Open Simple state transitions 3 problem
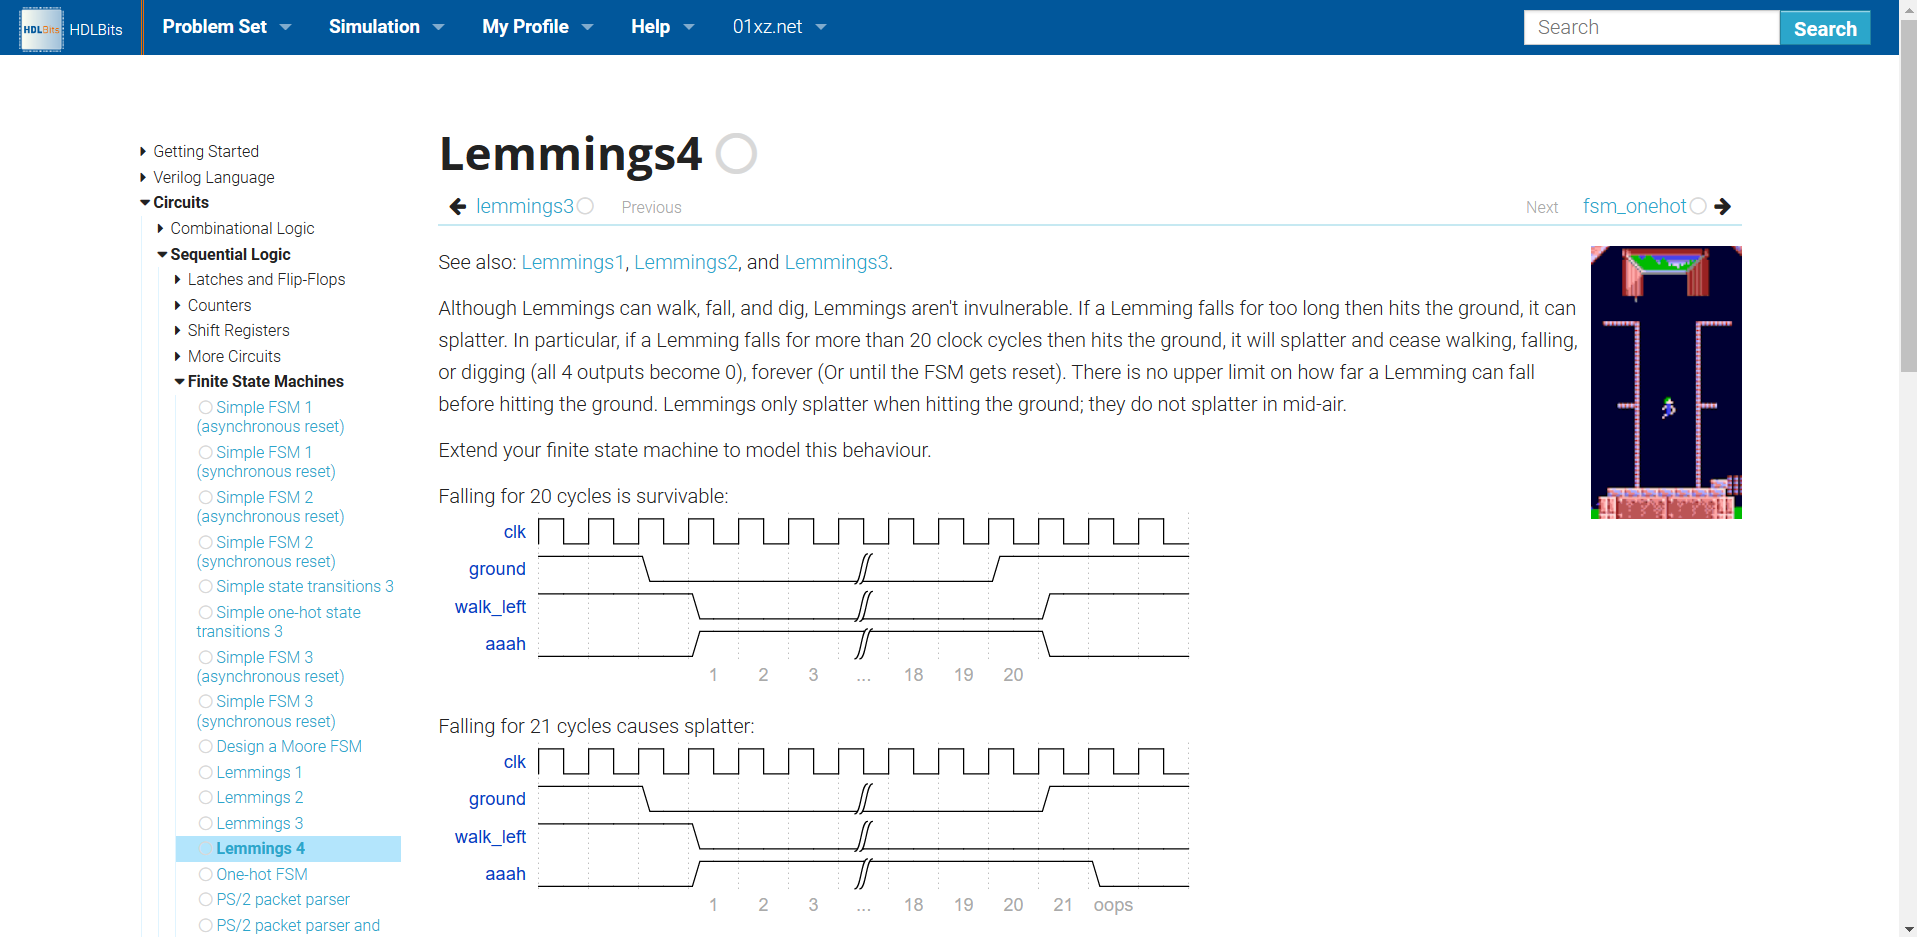 305,586
